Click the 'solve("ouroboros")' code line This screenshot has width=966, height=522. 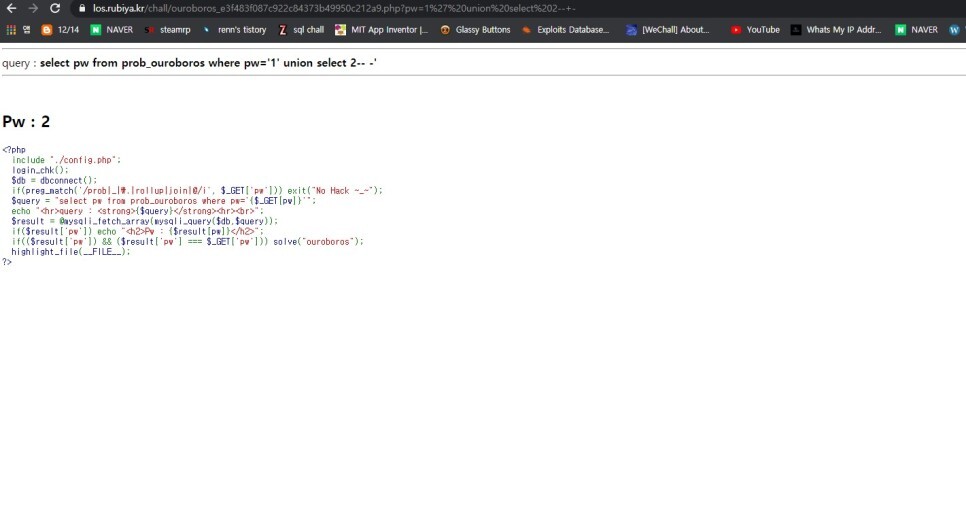(188, 242)
